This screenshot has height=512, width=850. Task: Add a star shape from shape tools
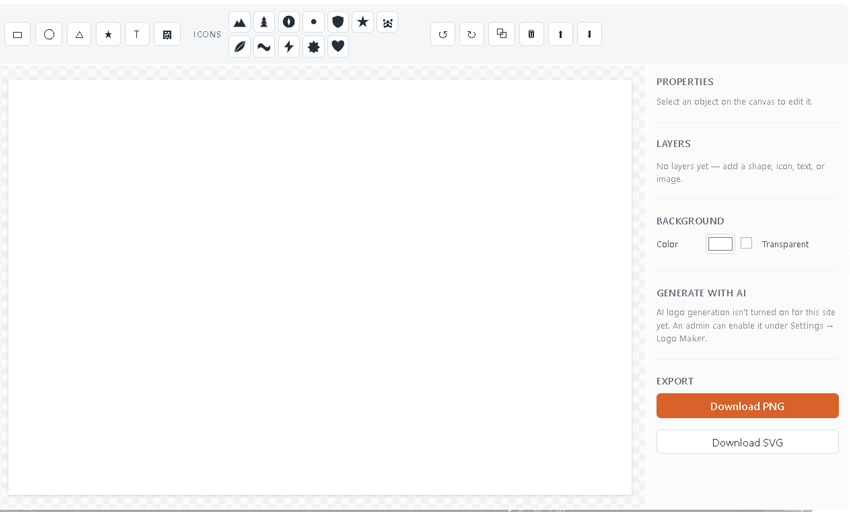[x=108, y=34]
